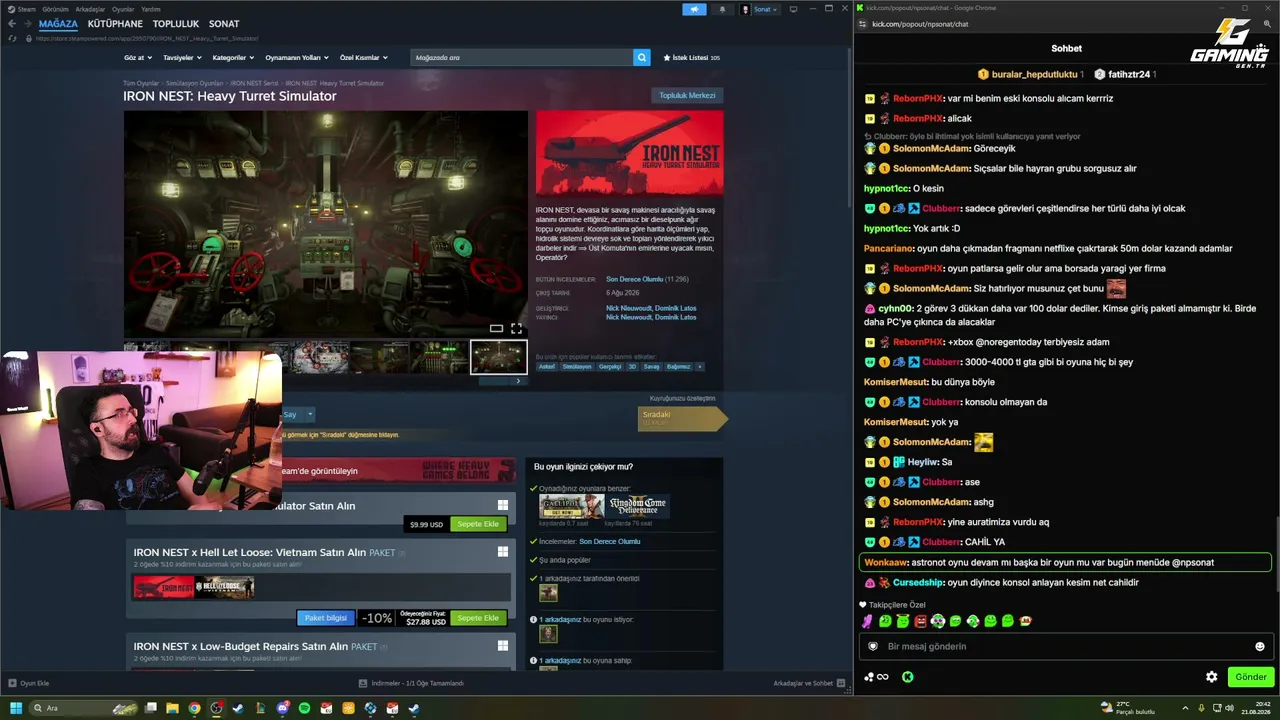Open the Nick Nieuwoudt, Dominik Latos developer link
The image size is (1280, 720).
651,308
